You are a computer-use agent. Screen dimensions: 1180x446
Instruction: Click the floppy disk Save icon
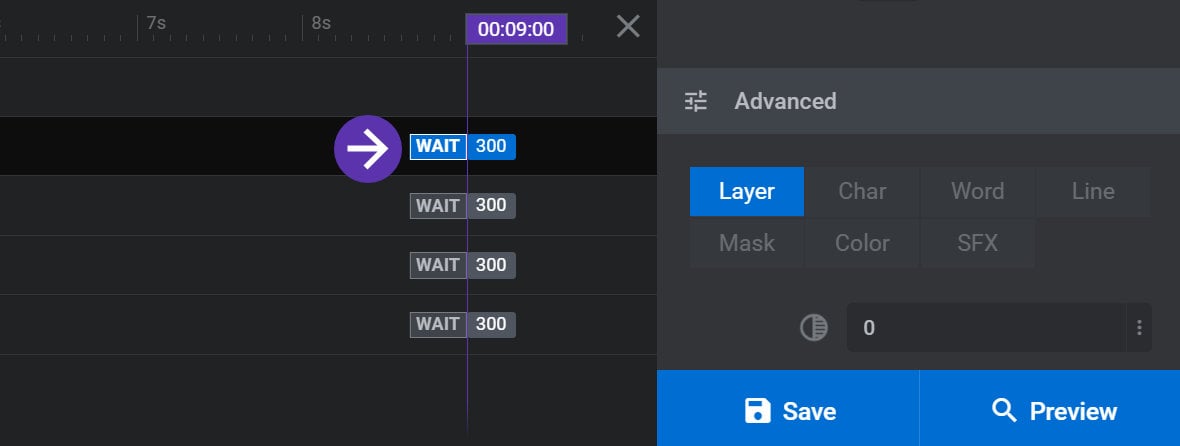tap(758, 411)
